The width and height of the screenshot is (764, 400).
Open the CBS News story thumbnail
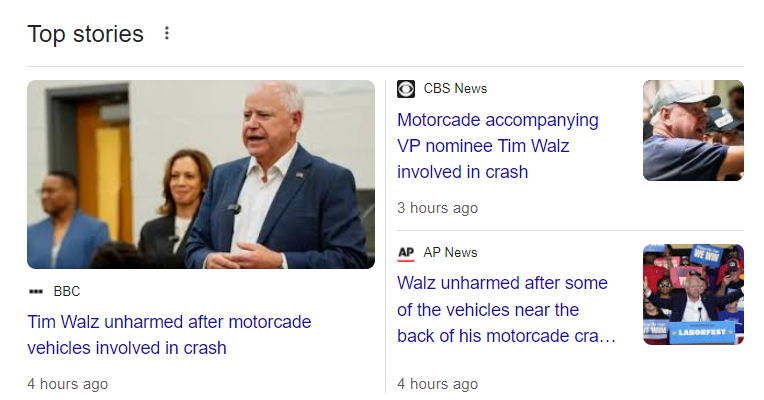693,130
